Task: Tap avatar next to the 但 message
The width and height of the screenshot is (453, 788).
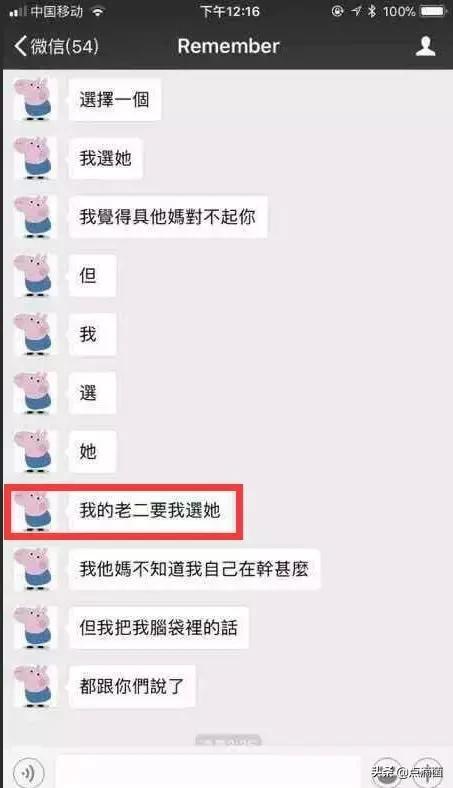Action: click(x=34, y=275)
